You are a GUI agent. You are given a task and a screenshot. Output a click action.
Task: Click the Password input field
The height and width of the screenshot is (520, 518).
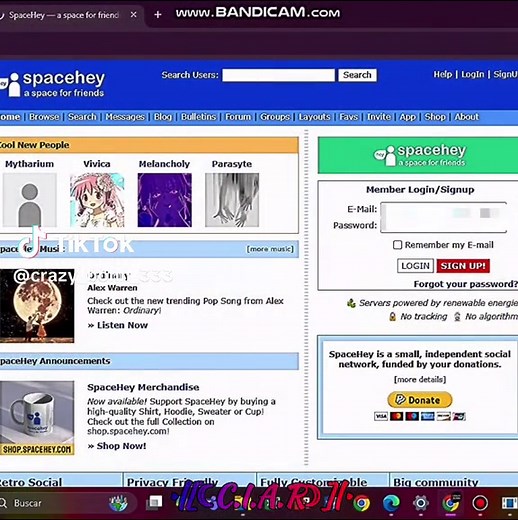point(444,225)
